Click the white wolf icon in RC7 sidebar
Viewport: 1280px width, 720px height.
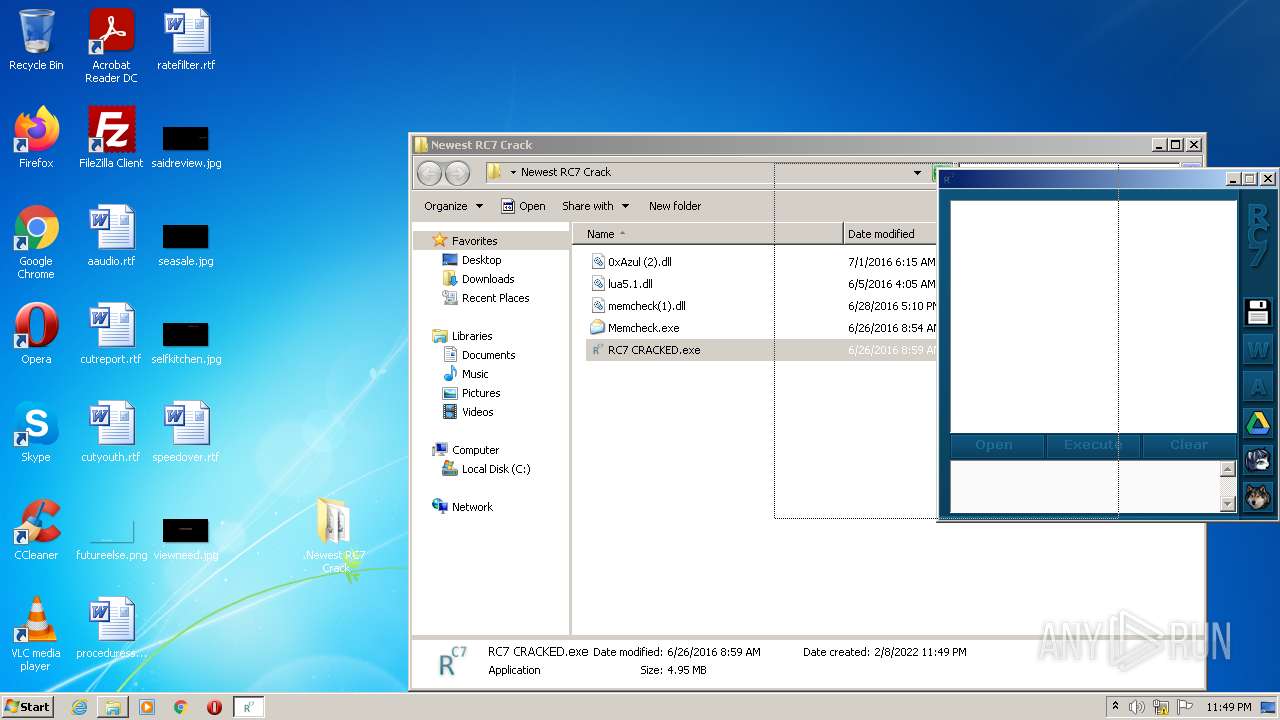[1257, 460]
